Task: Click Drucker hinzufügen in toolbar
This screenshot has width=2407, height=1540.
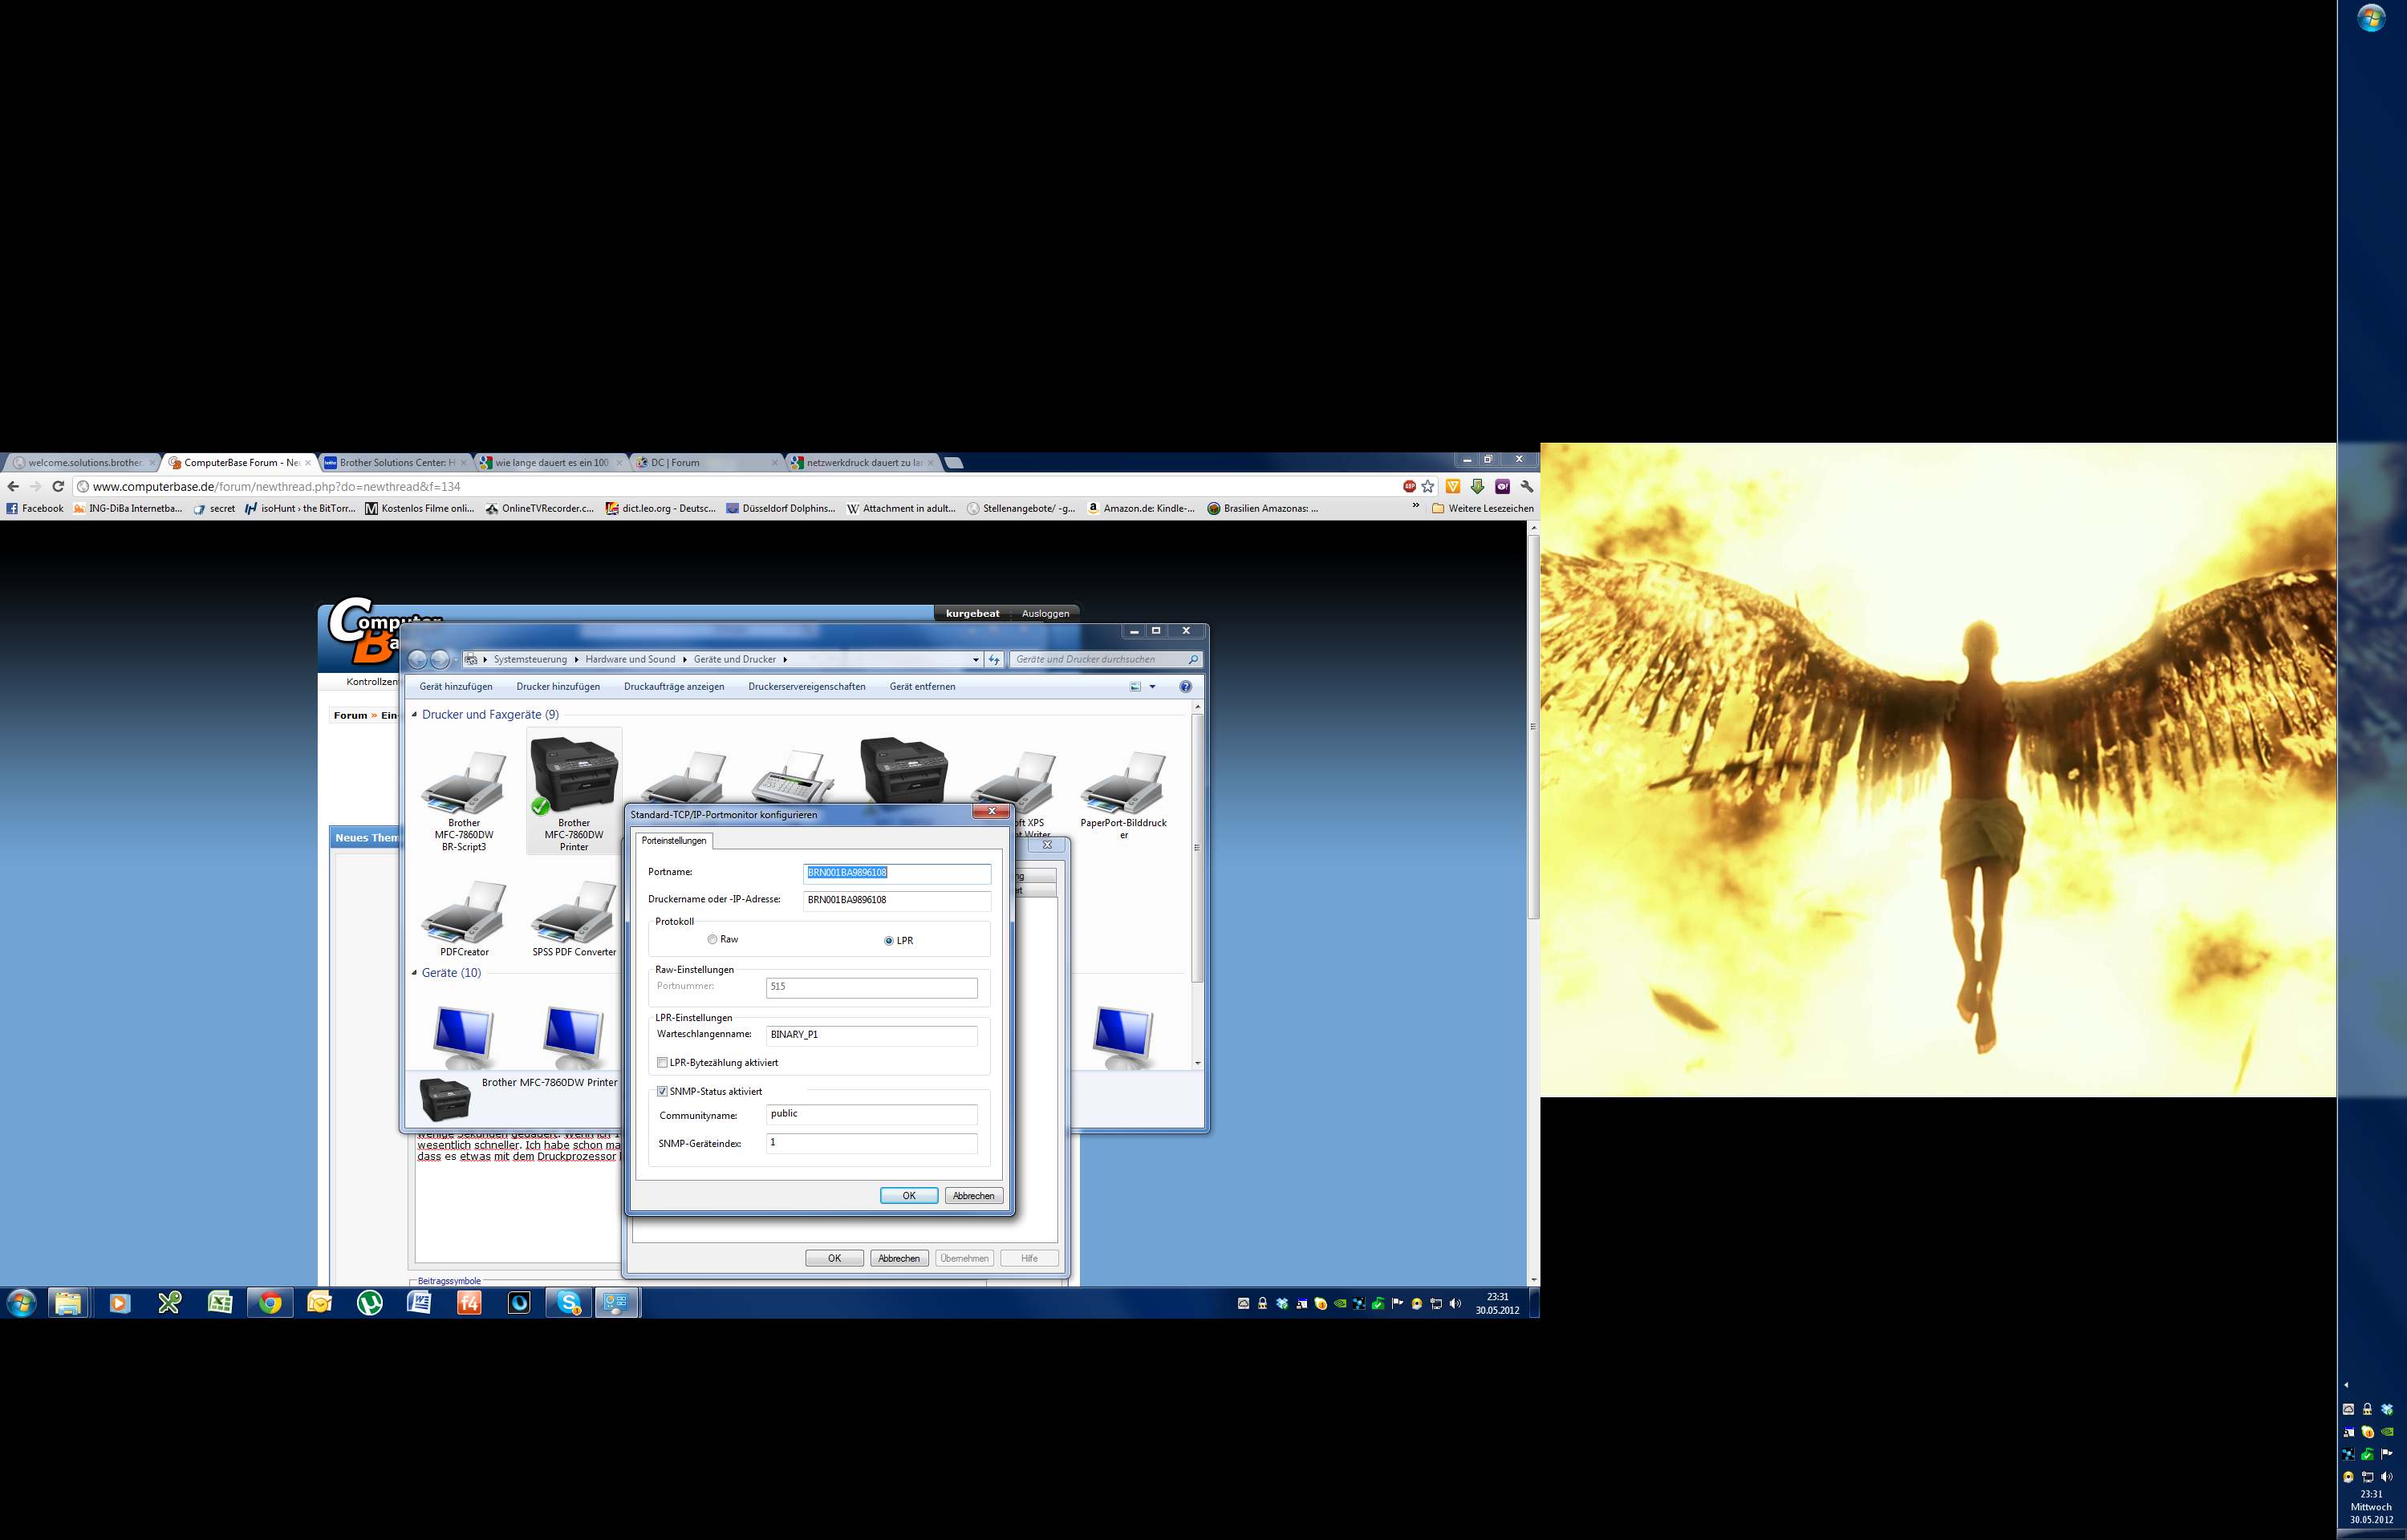Action: (558, 687)
